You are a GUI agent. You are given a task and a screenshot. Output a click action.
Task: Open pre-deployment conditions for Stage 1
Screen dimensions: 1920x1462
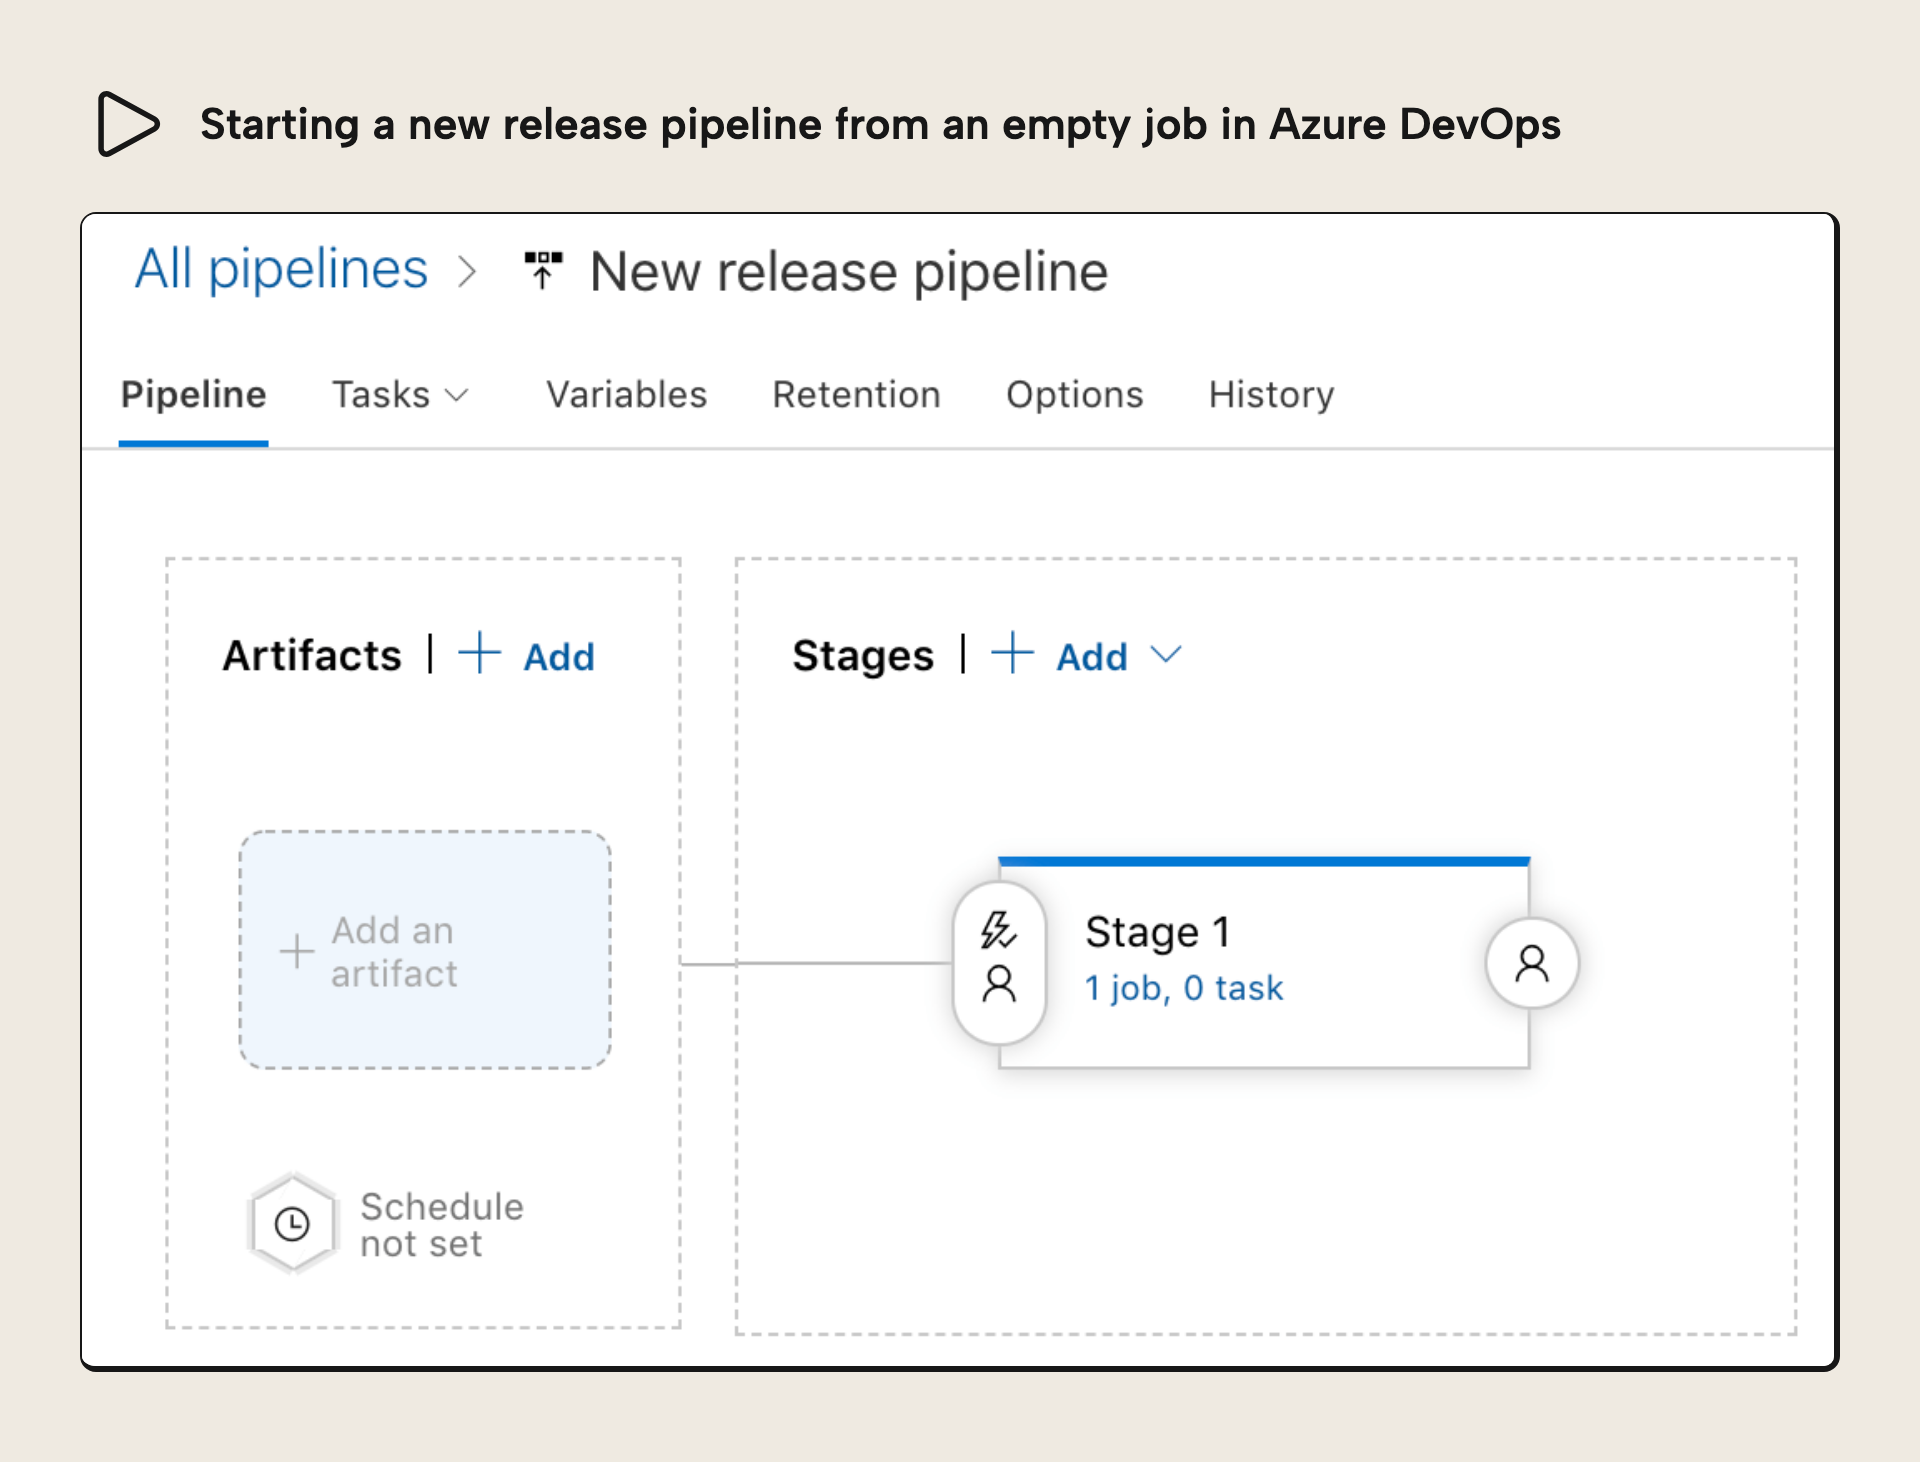(999, 963)
